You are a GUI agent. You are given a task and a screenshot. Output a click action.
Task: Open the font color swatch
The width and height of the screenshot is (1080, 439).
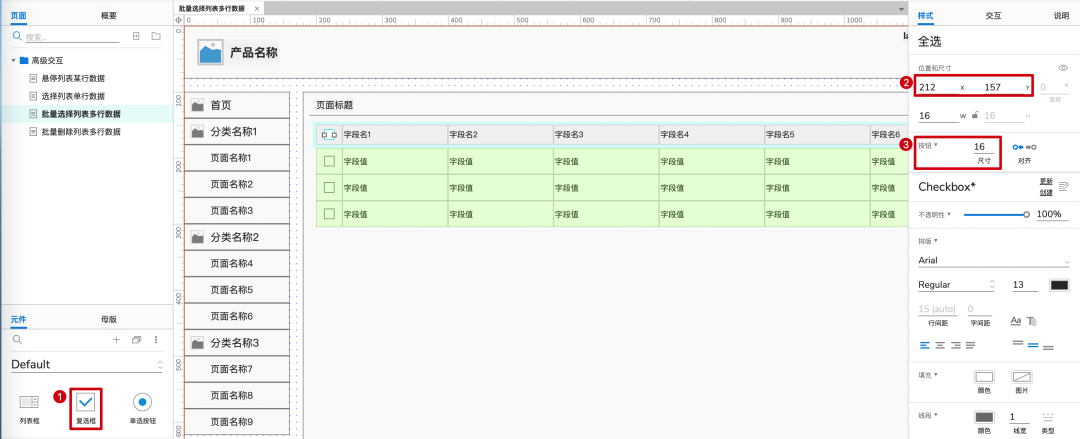pos(1059,285)
